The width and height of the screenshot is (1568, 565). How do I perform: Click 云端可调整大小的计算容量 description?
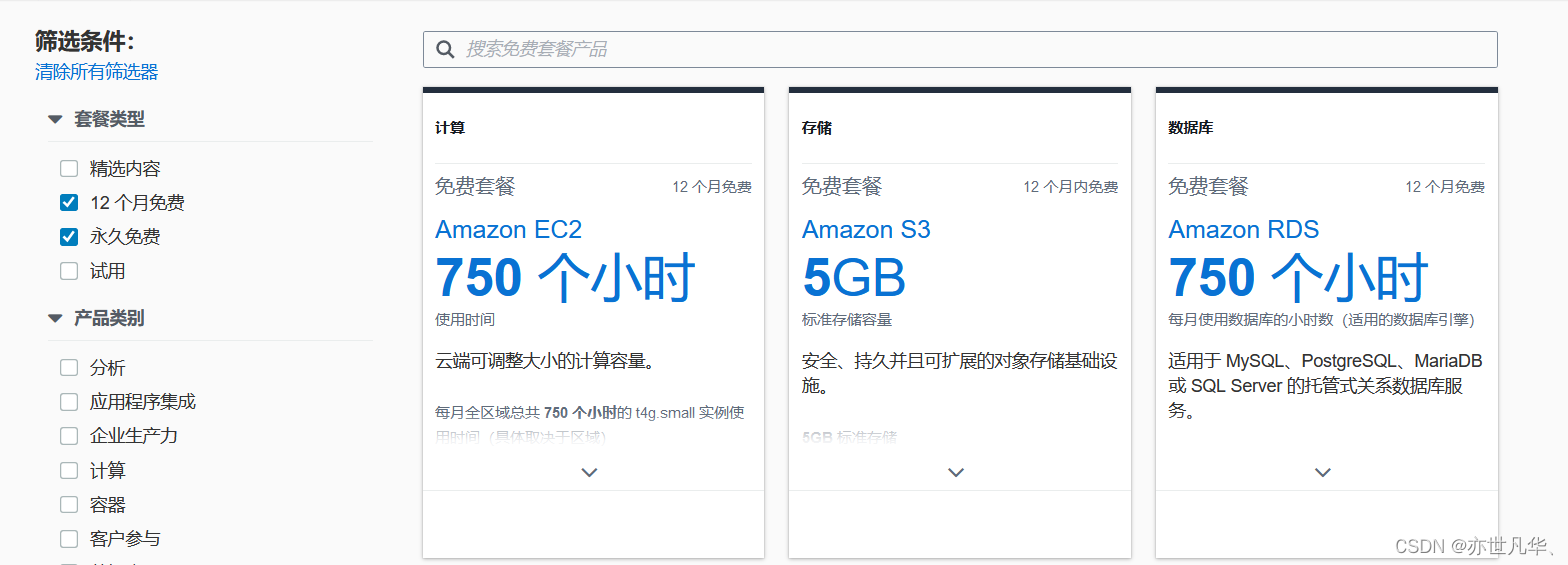[545, 360]
